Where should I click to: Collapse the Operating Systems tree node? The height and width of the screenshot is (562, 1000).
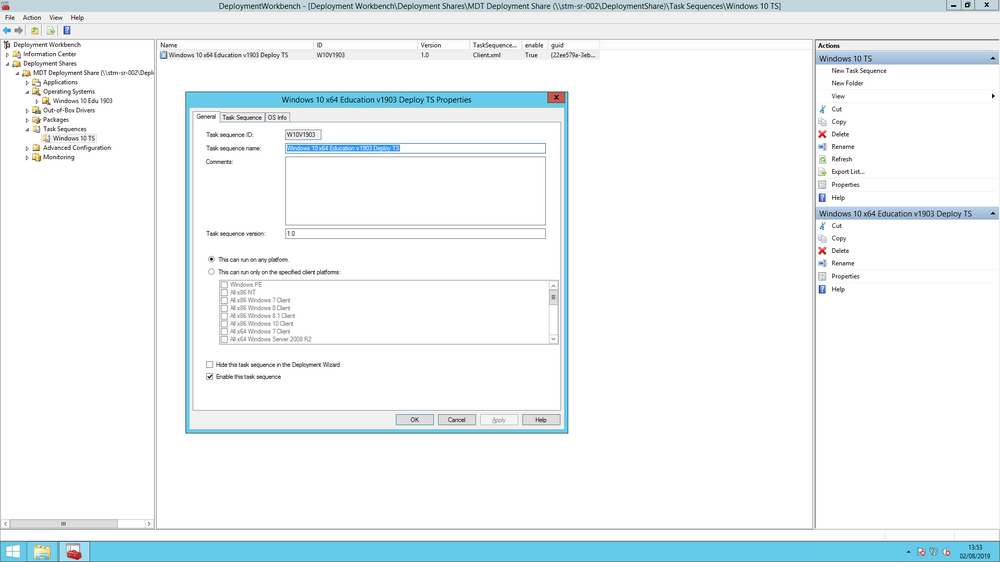(27, 92)
